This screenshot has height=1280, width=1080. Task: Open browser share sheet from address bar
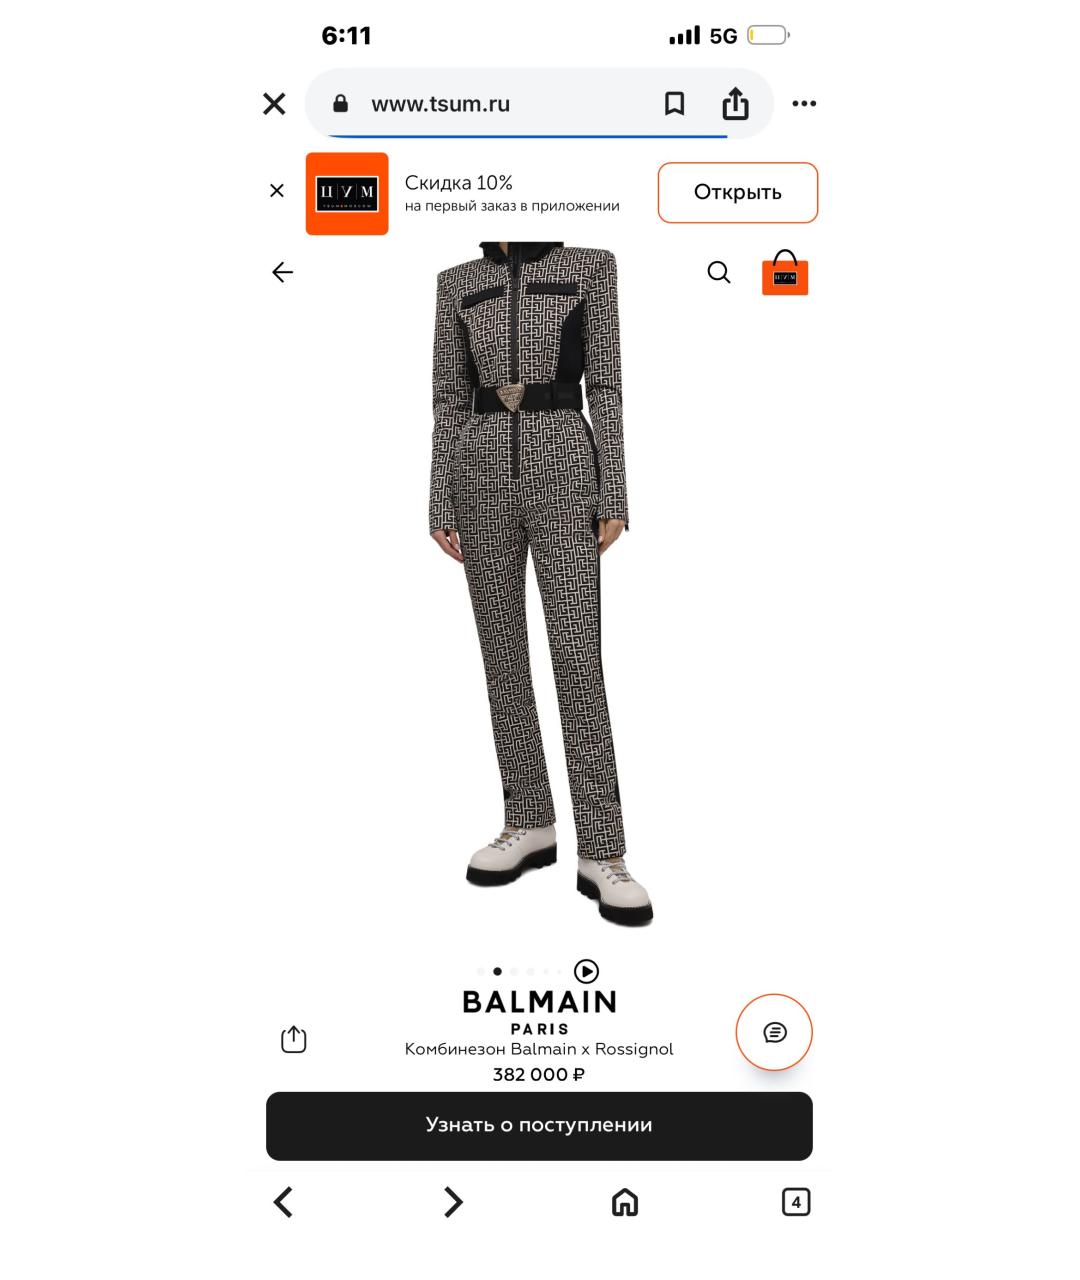pyautogui.click(x=735, y=103)
